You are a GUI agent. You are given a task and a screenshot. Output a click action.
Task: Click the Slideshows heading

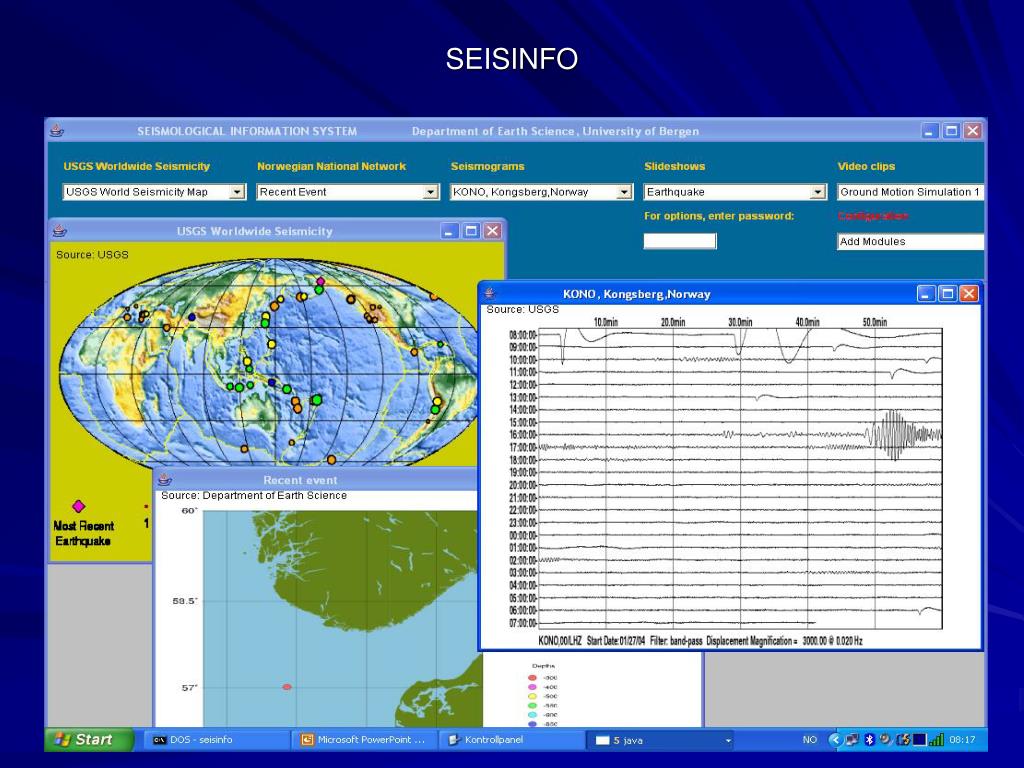tap(675, 167)
